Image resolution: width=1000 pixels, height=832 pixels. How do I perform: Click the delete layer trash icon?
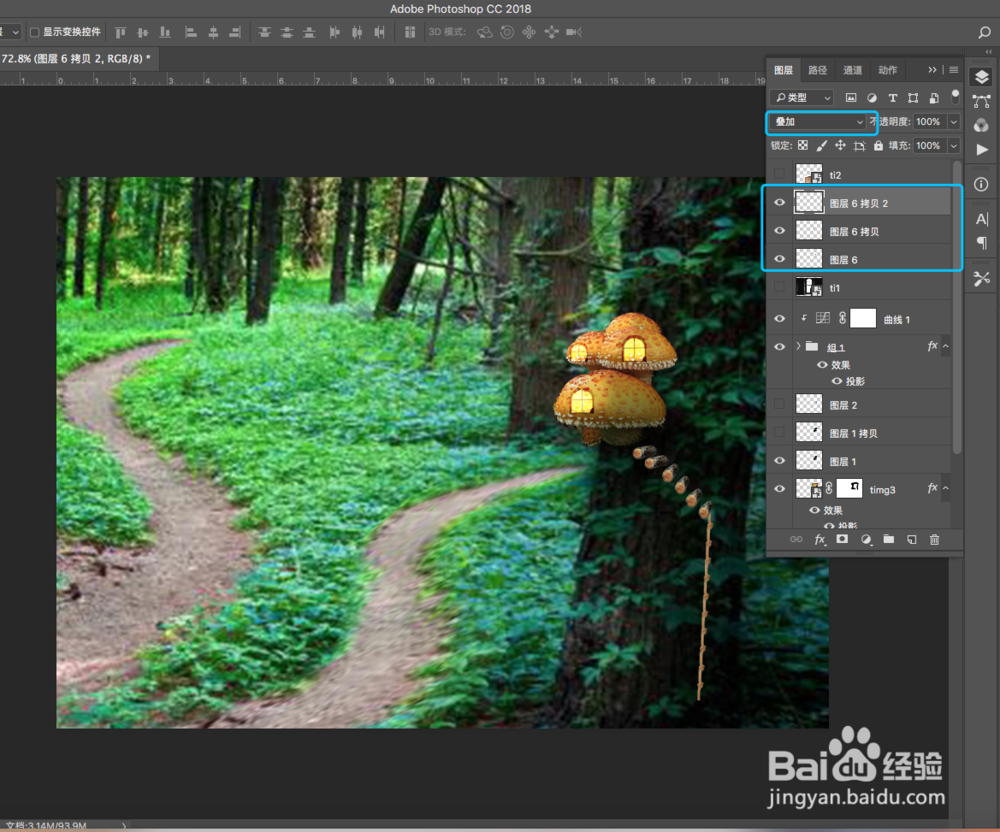[934, 539]
